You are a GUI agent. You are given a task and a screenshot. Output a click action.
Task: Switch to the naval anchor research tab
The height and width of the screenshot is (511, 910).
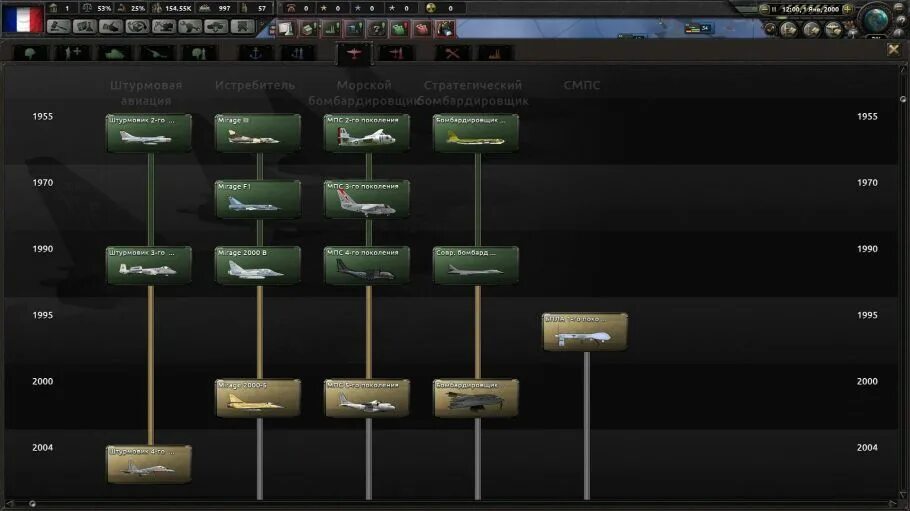coord(255,53)
